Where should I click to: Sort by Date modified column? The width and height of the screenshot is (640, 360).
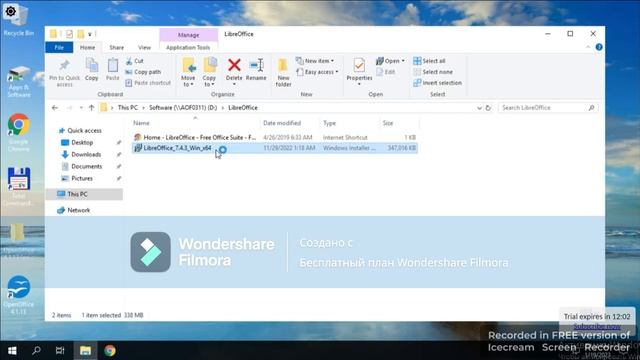282,123
